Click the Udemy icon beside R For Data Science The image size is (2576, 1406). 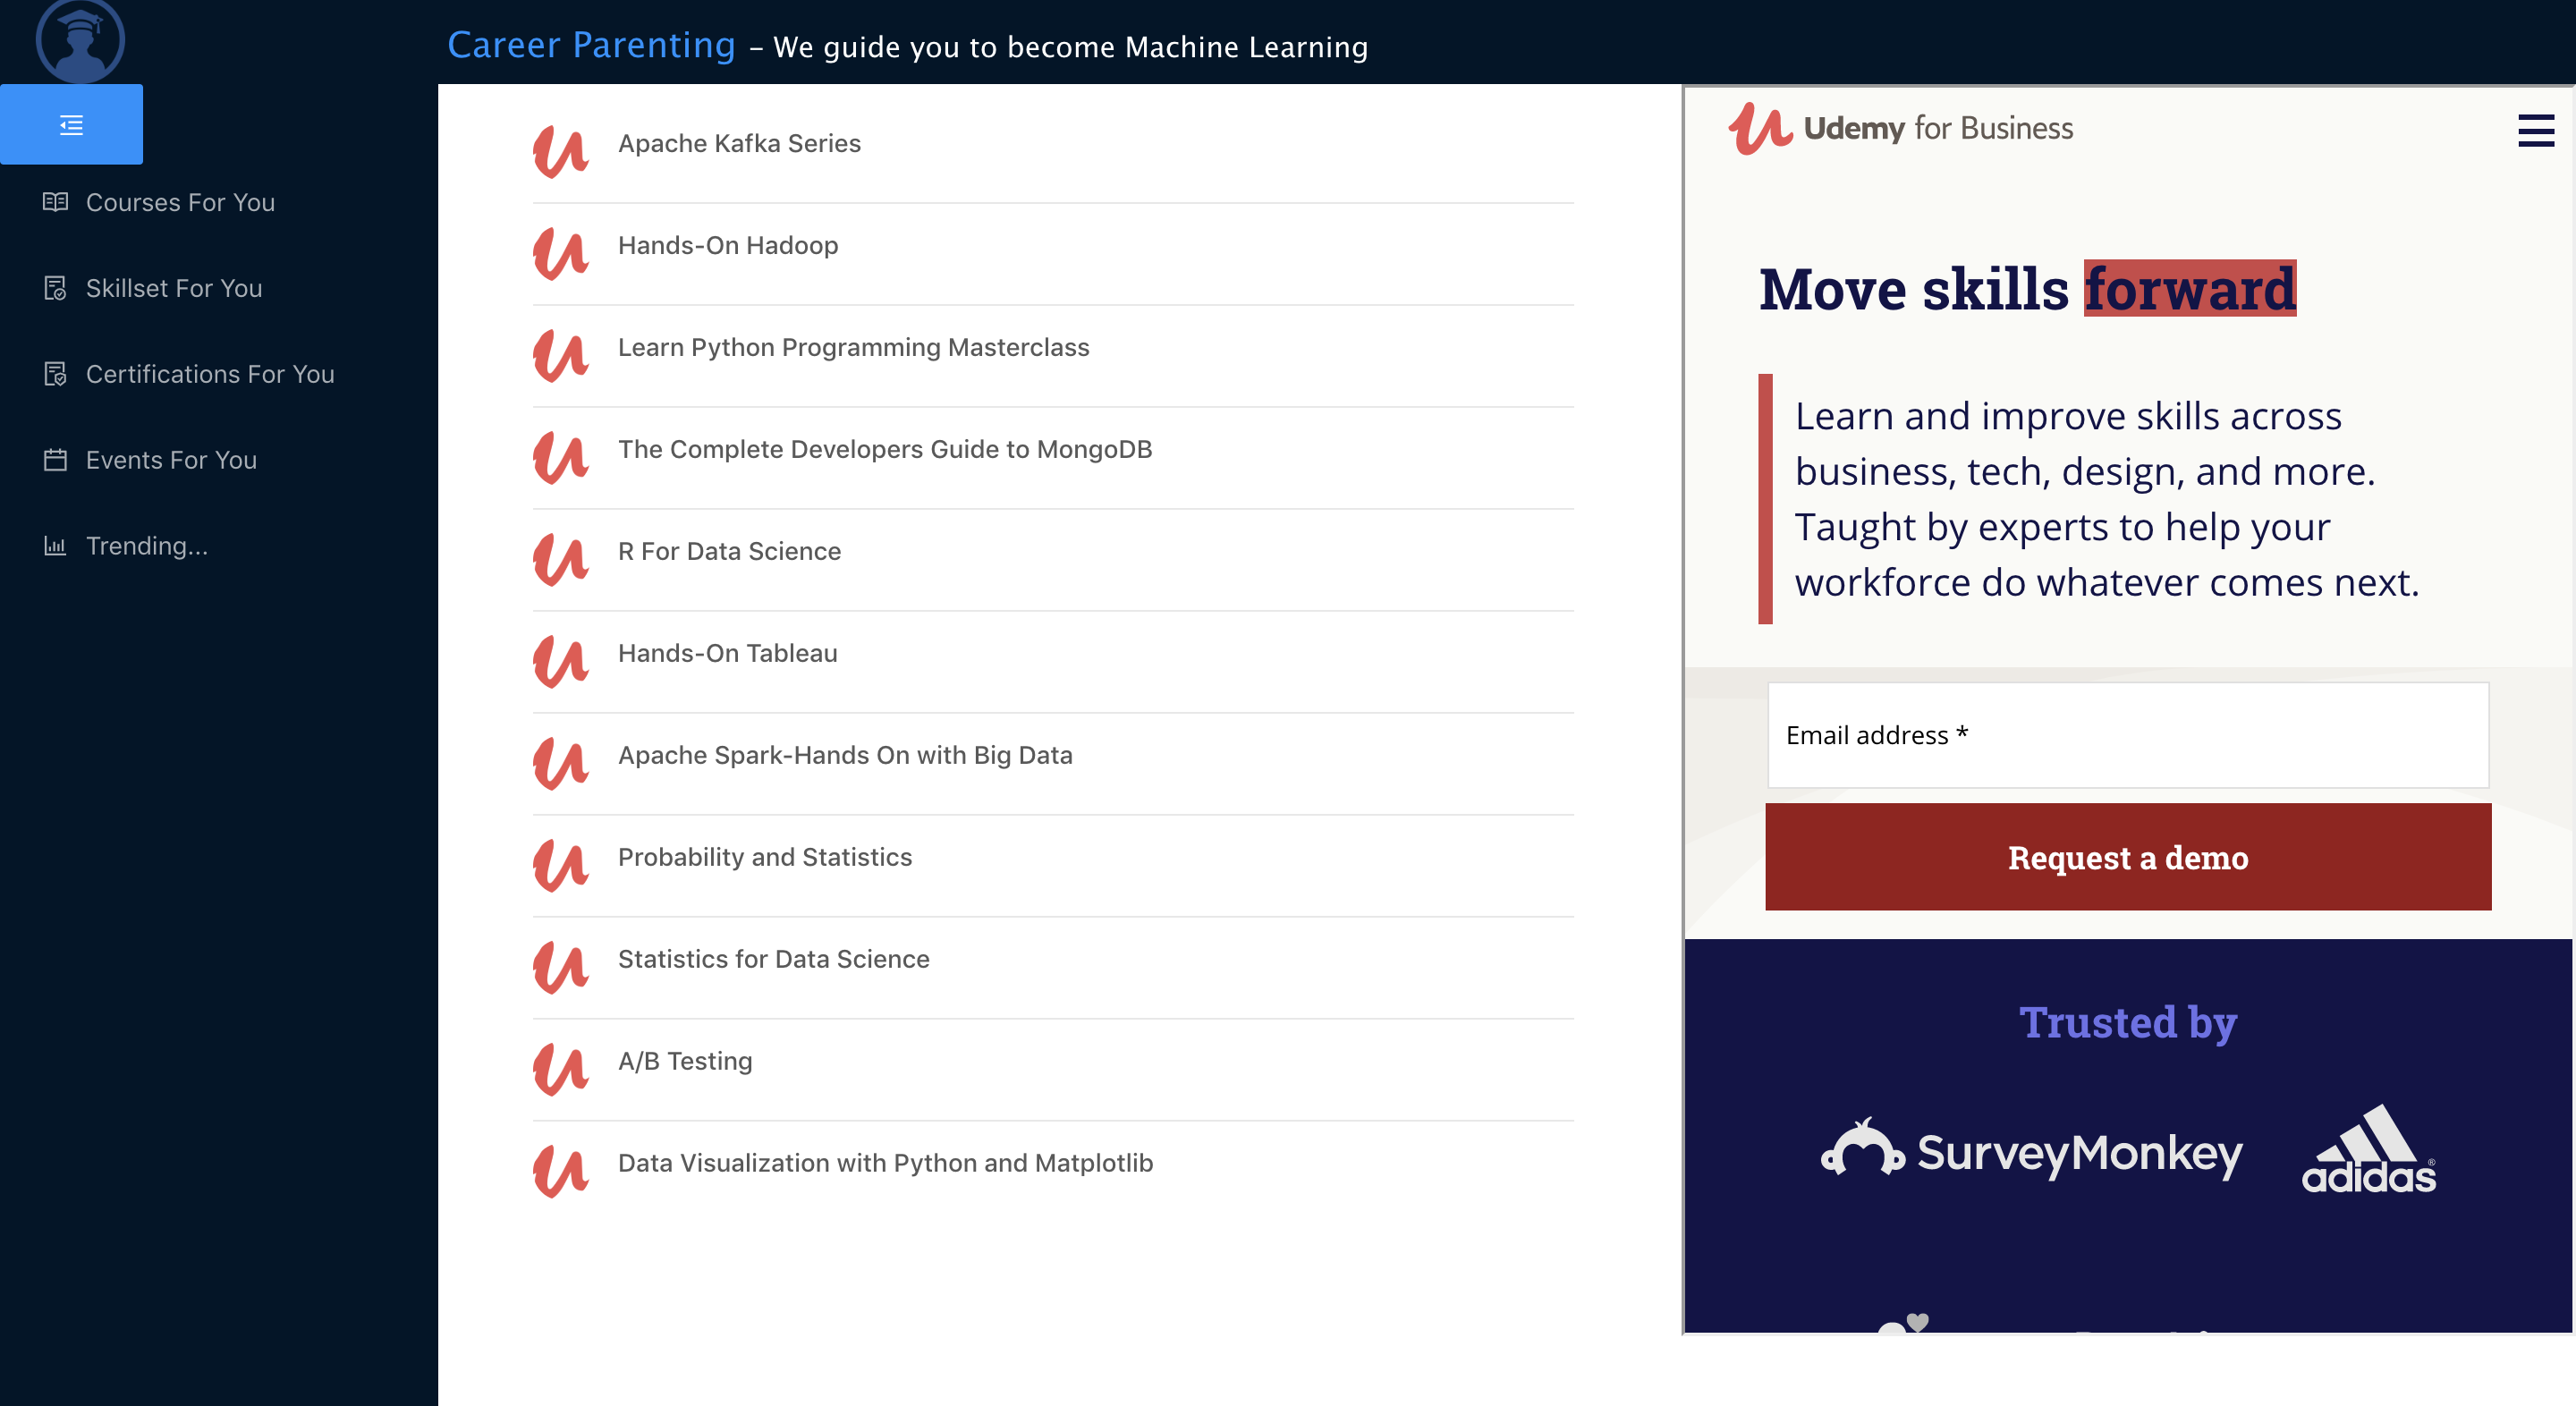[x=560, y=560]
